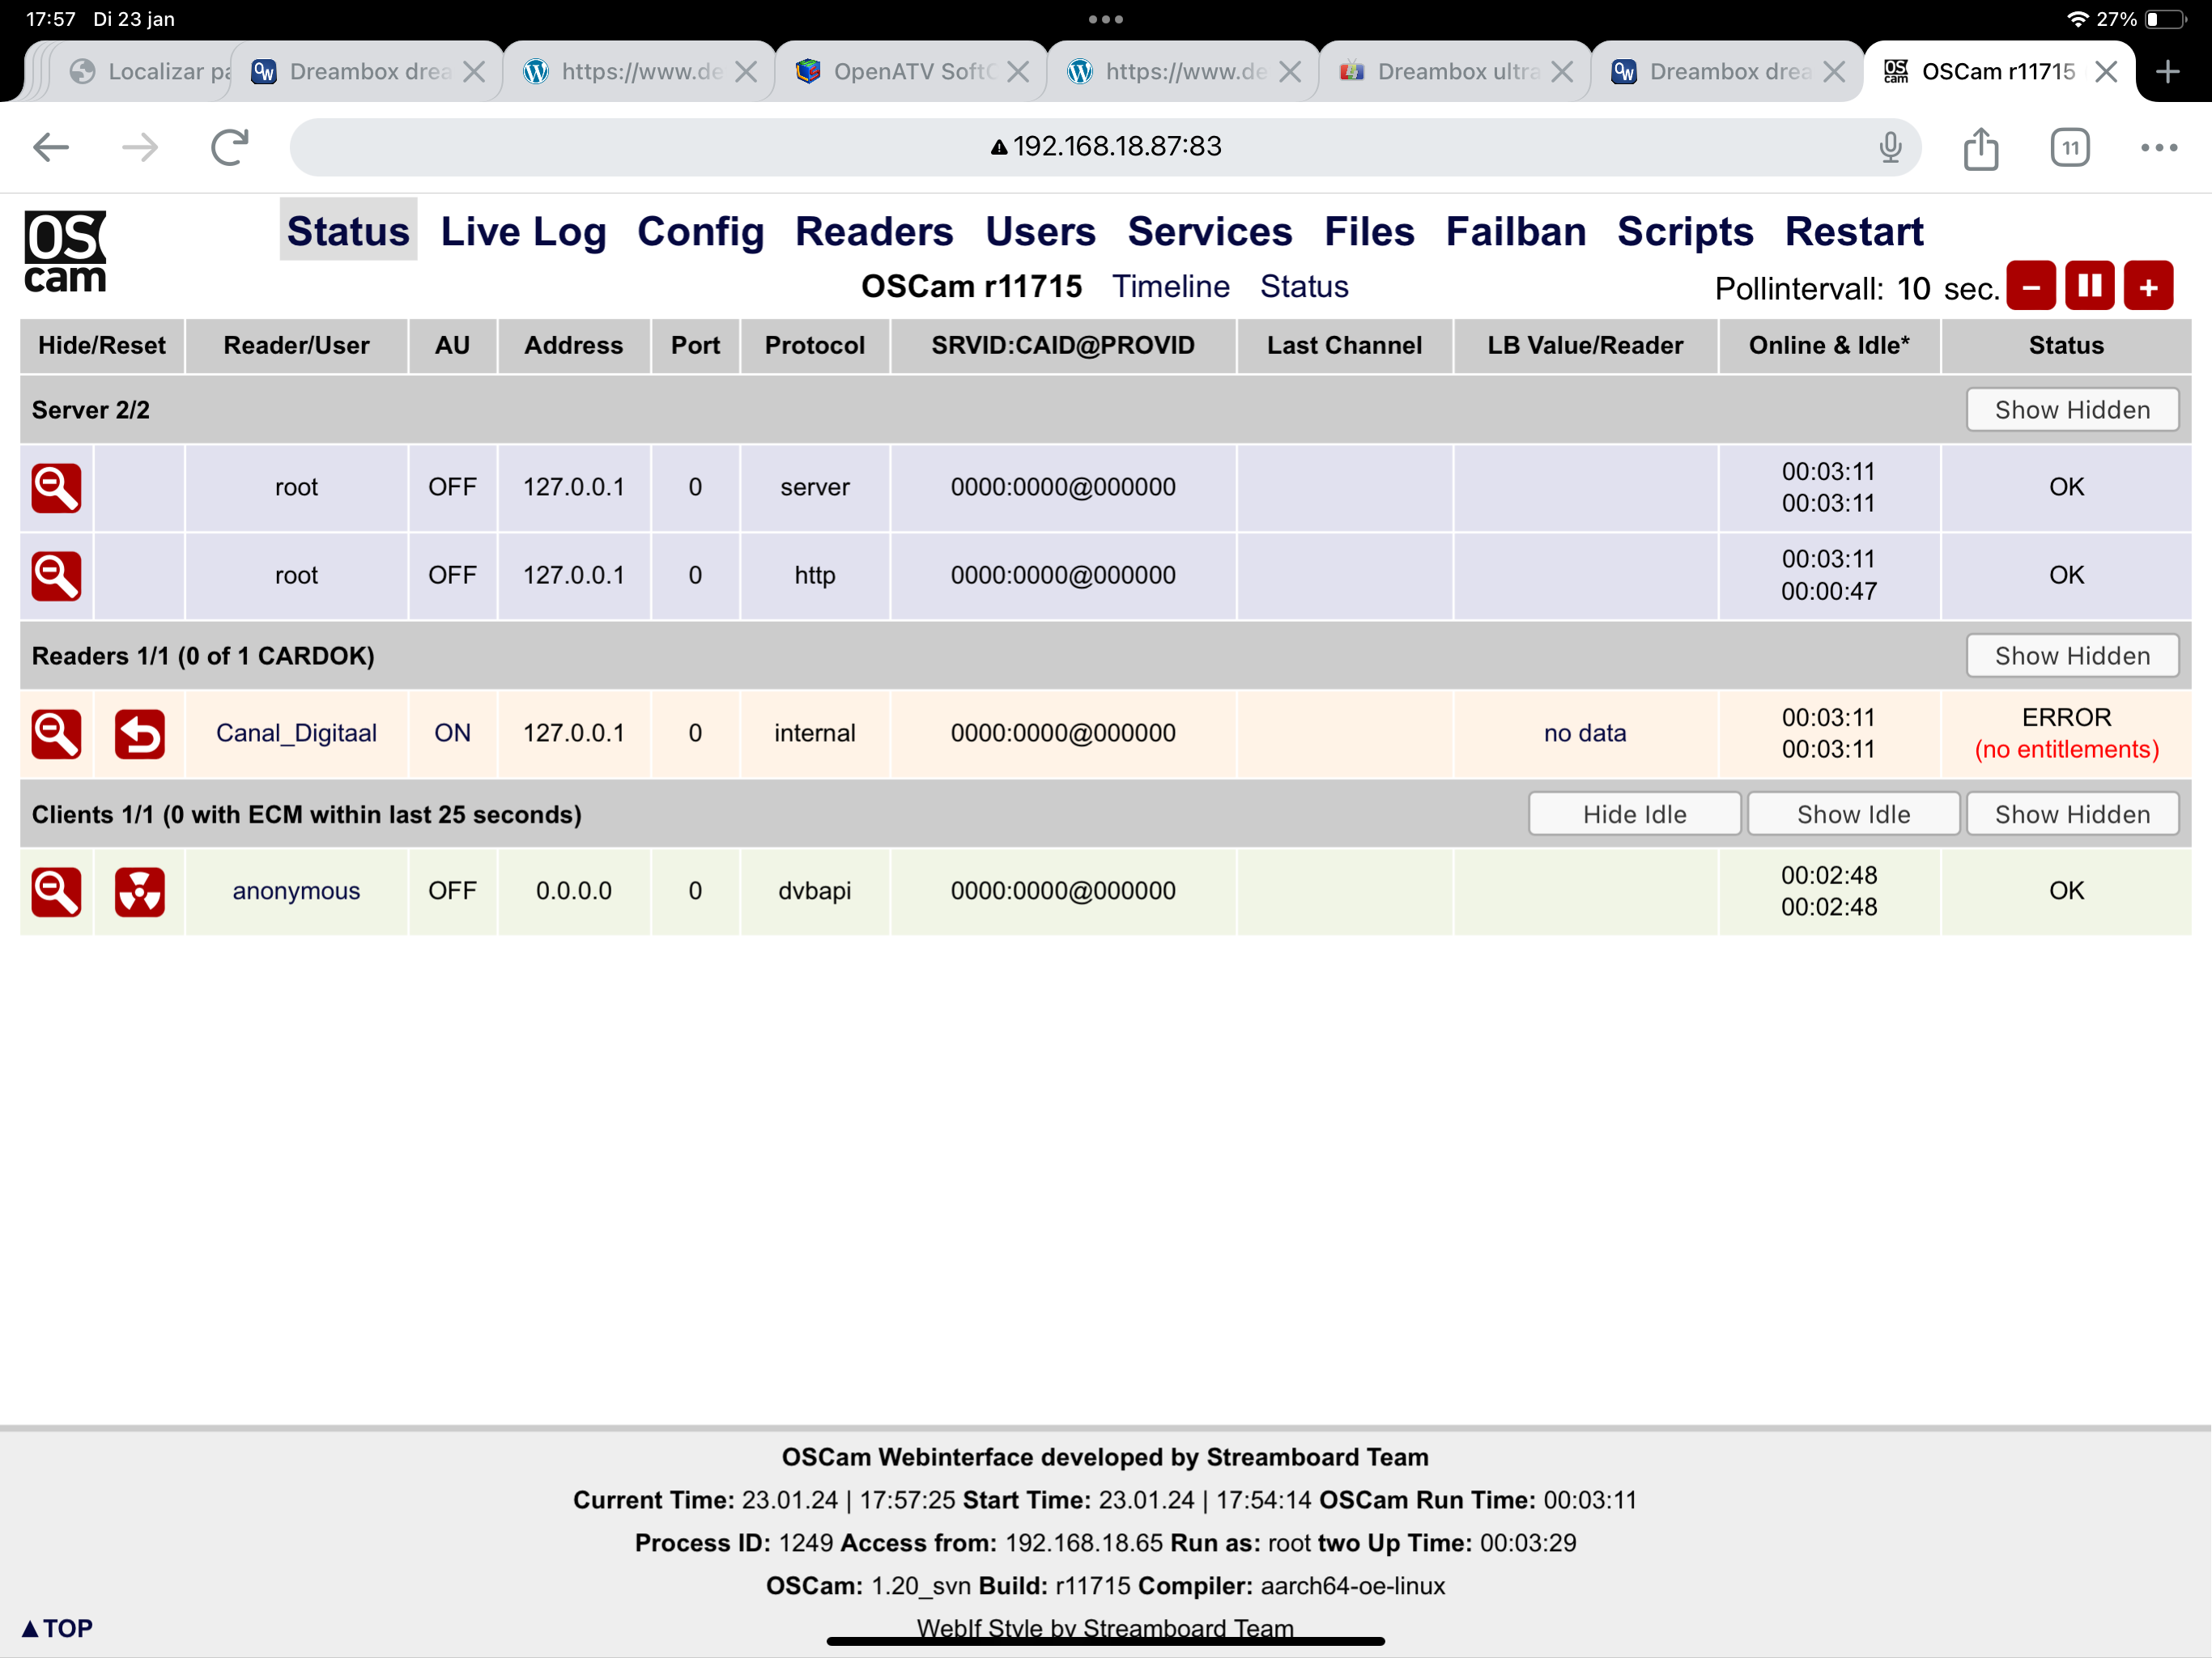Jump to TOP link at page bottom

(57, 1628)
